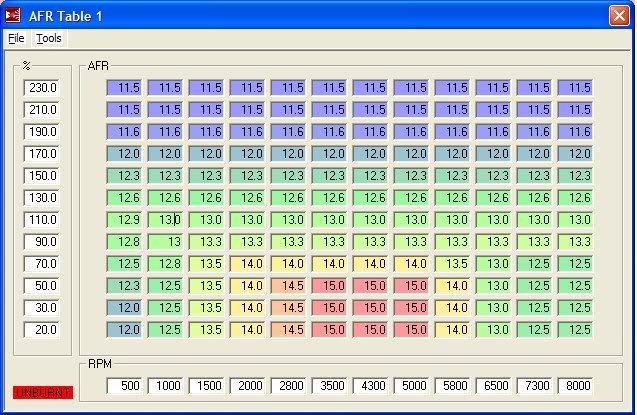Image resolution: width=637 pixels, height=415 pixels.
Task: Open the Tools menu
Action: click(x=49, y=38)
